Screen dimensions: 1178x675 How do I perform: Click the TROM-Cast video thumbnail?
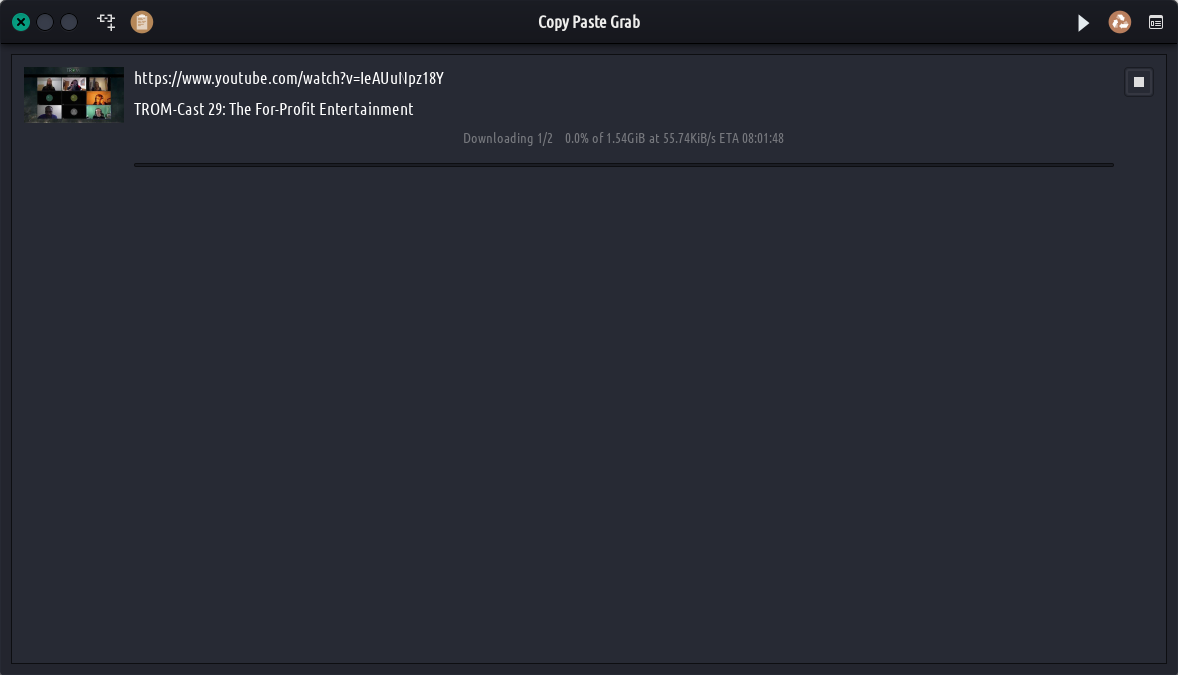pyautogui.click(x=74, y=95)
